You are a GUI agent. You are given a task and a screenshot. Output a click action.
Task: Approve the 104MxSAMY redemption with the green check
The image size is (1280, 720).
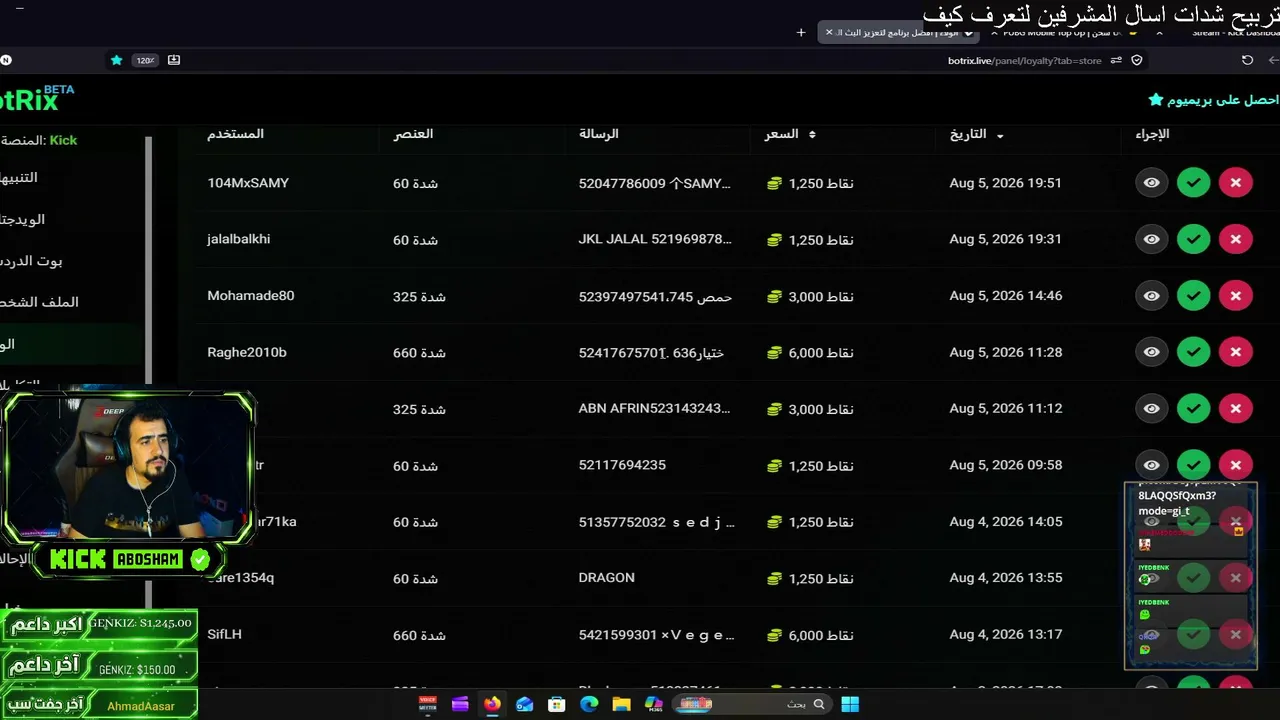point(1193,183)
